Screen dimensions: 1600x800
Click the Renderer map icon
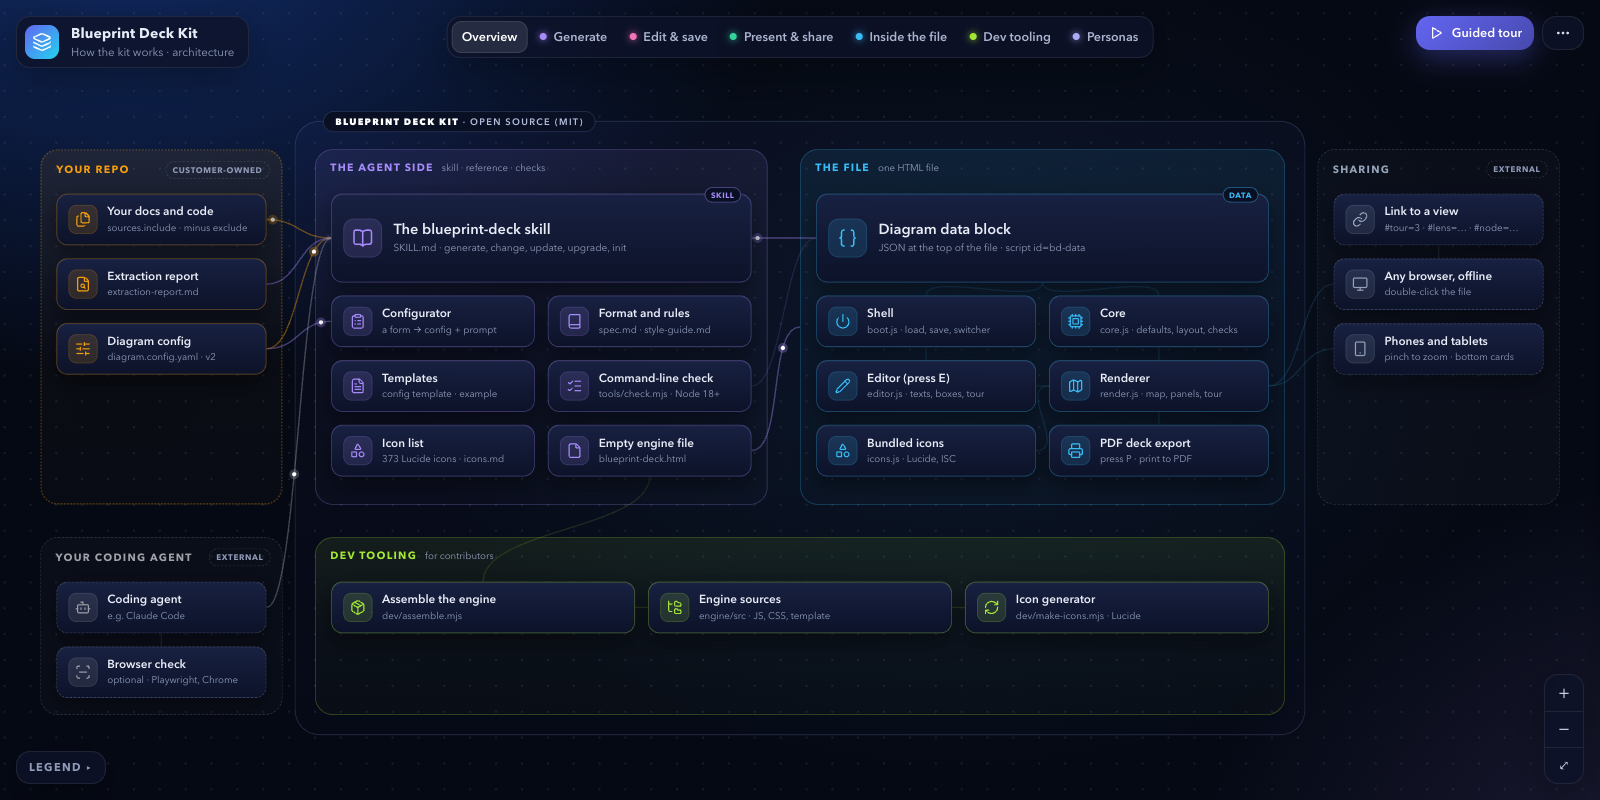pyautogui.click(x=1076, y=386)
